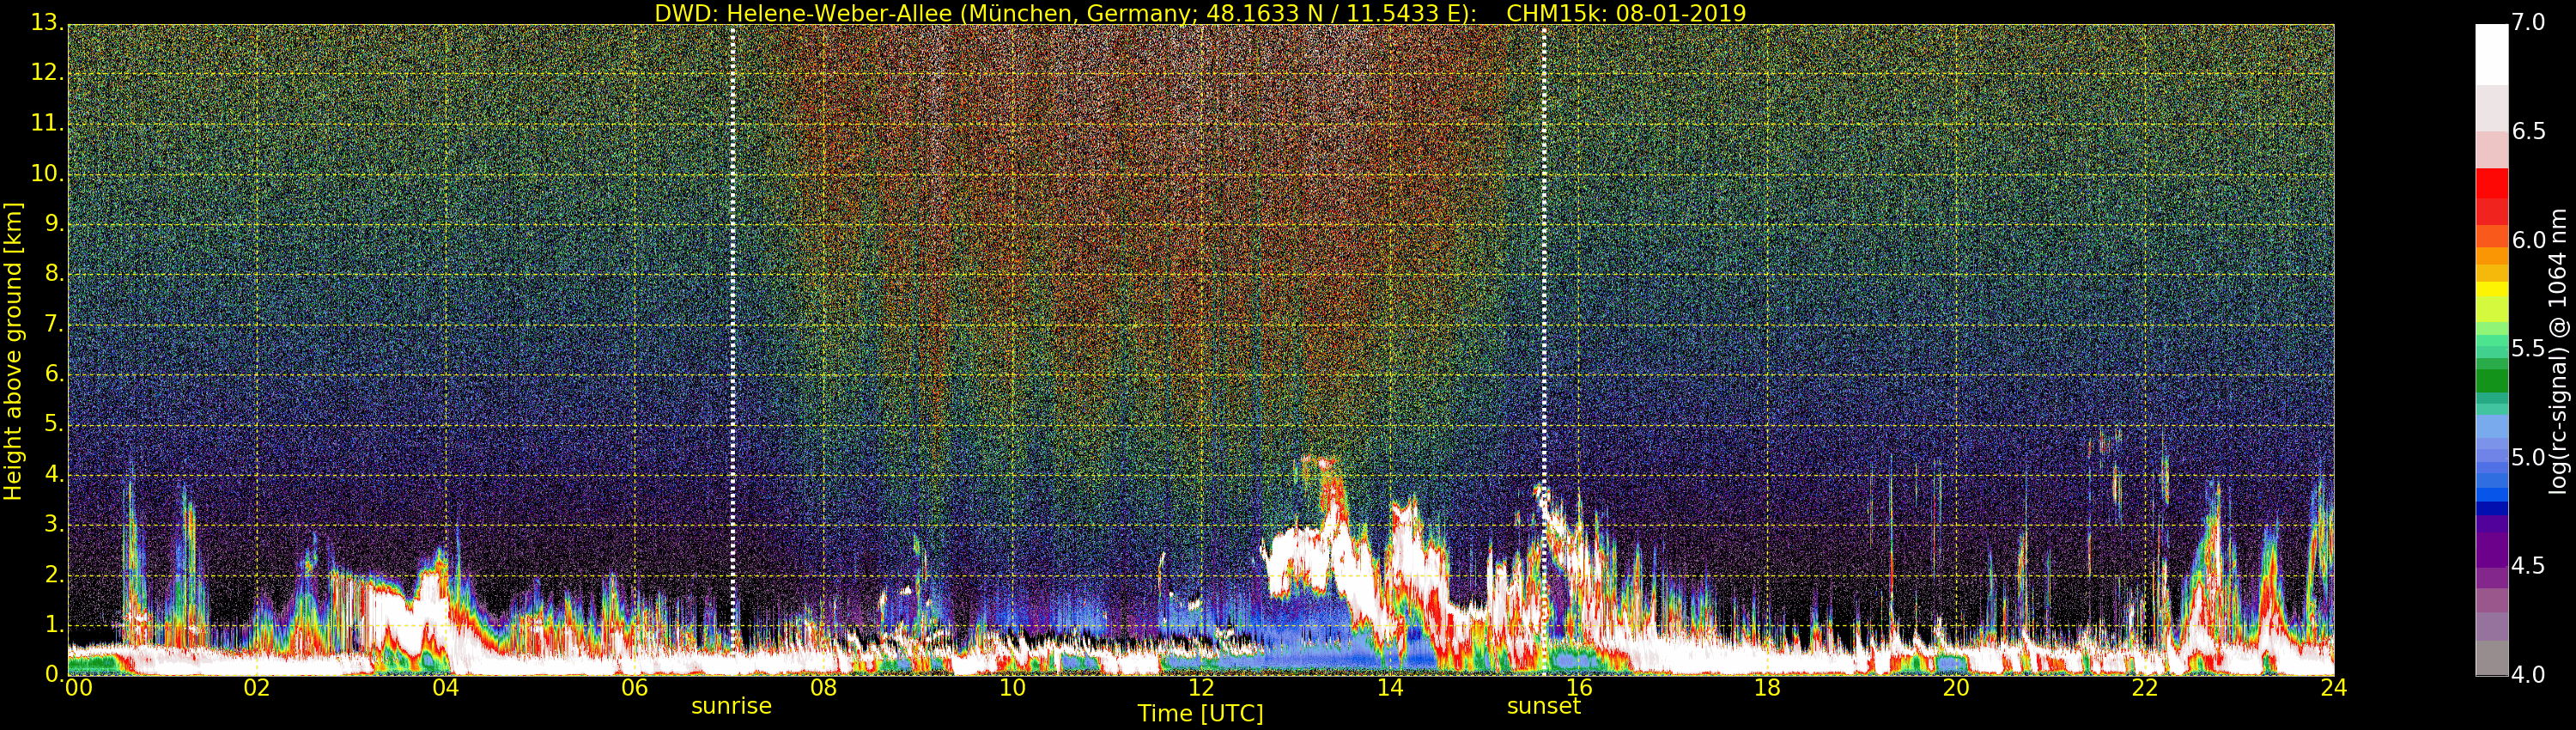Viewport: 2576px width, 730px height.
Task: Click colorbar value '4.5'
Action: tap(2529, 566)
